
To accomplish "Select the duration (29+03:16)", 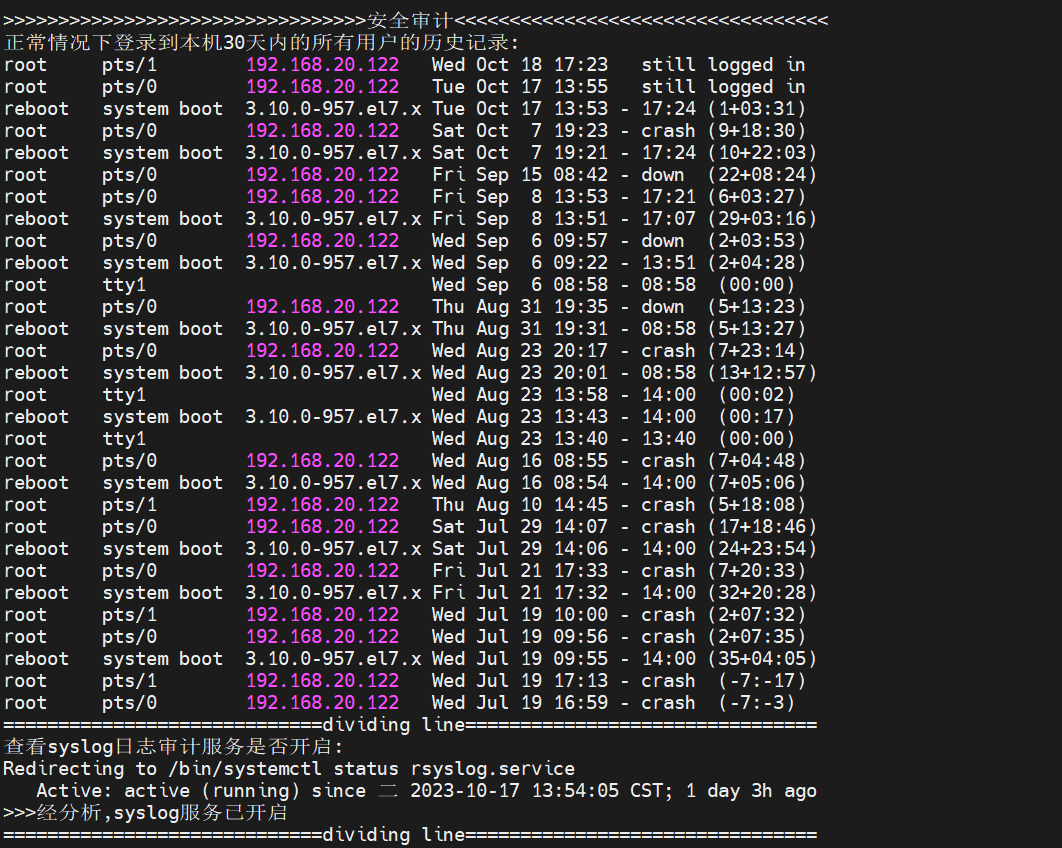I will [762, 219].
